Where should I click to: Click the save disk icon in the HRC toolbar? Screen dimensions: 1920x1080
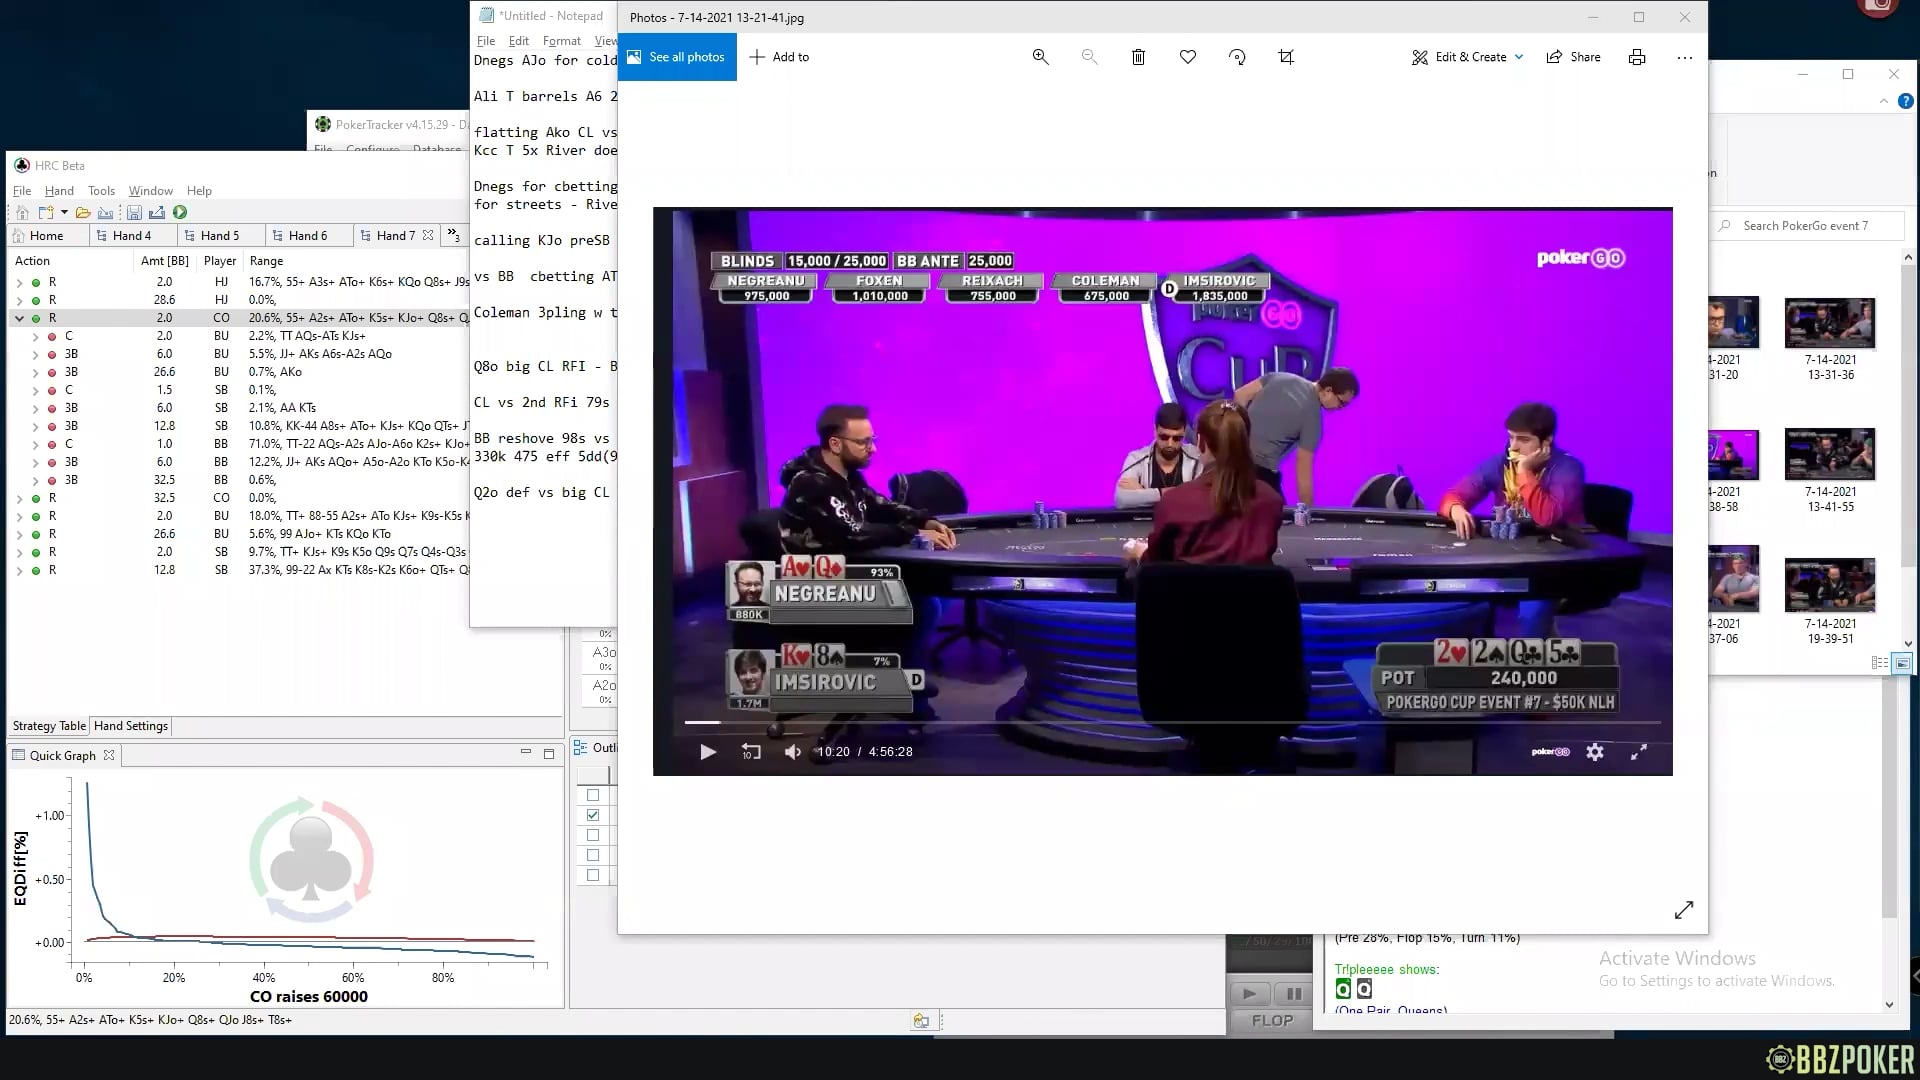[x=134, y=212]
